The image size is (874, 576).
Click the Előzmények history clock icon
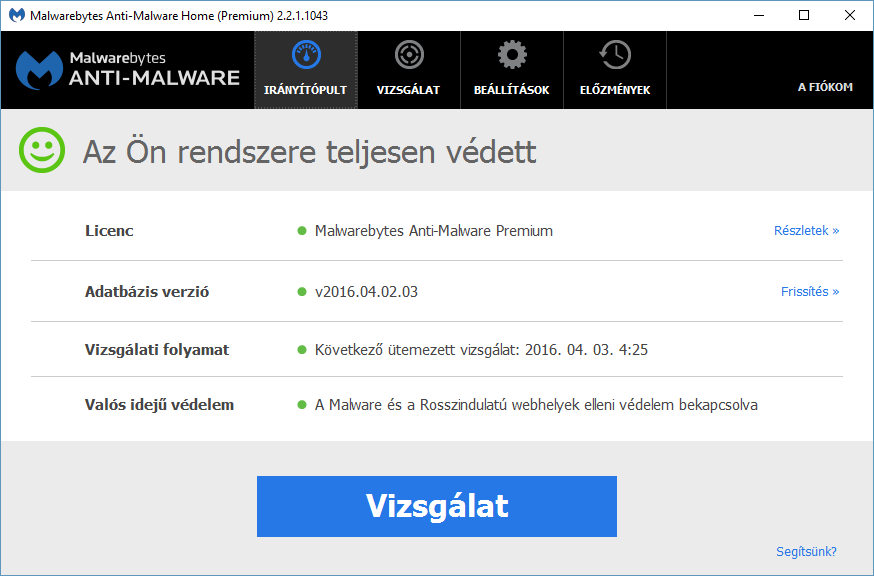pyautogui.click(x=615, y=55)
